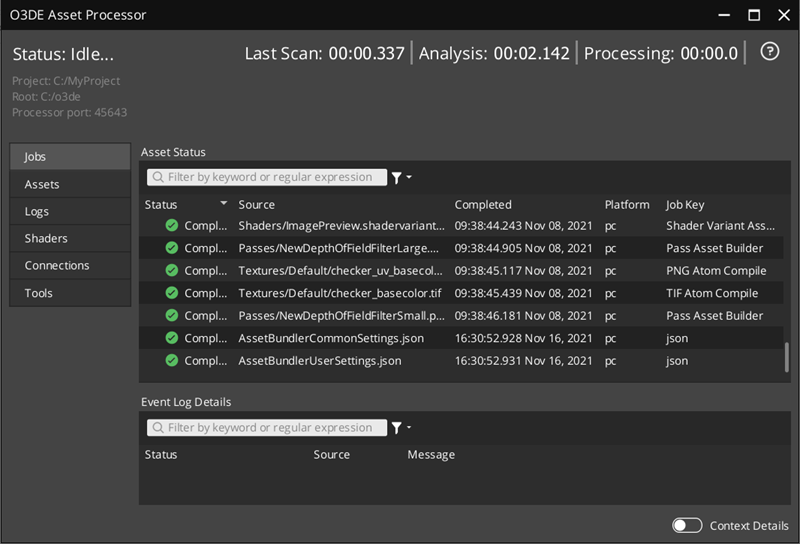800x544 pixels.
Task: Expand the Asset Status filter dropdown arrow
Action: (410, 178)
